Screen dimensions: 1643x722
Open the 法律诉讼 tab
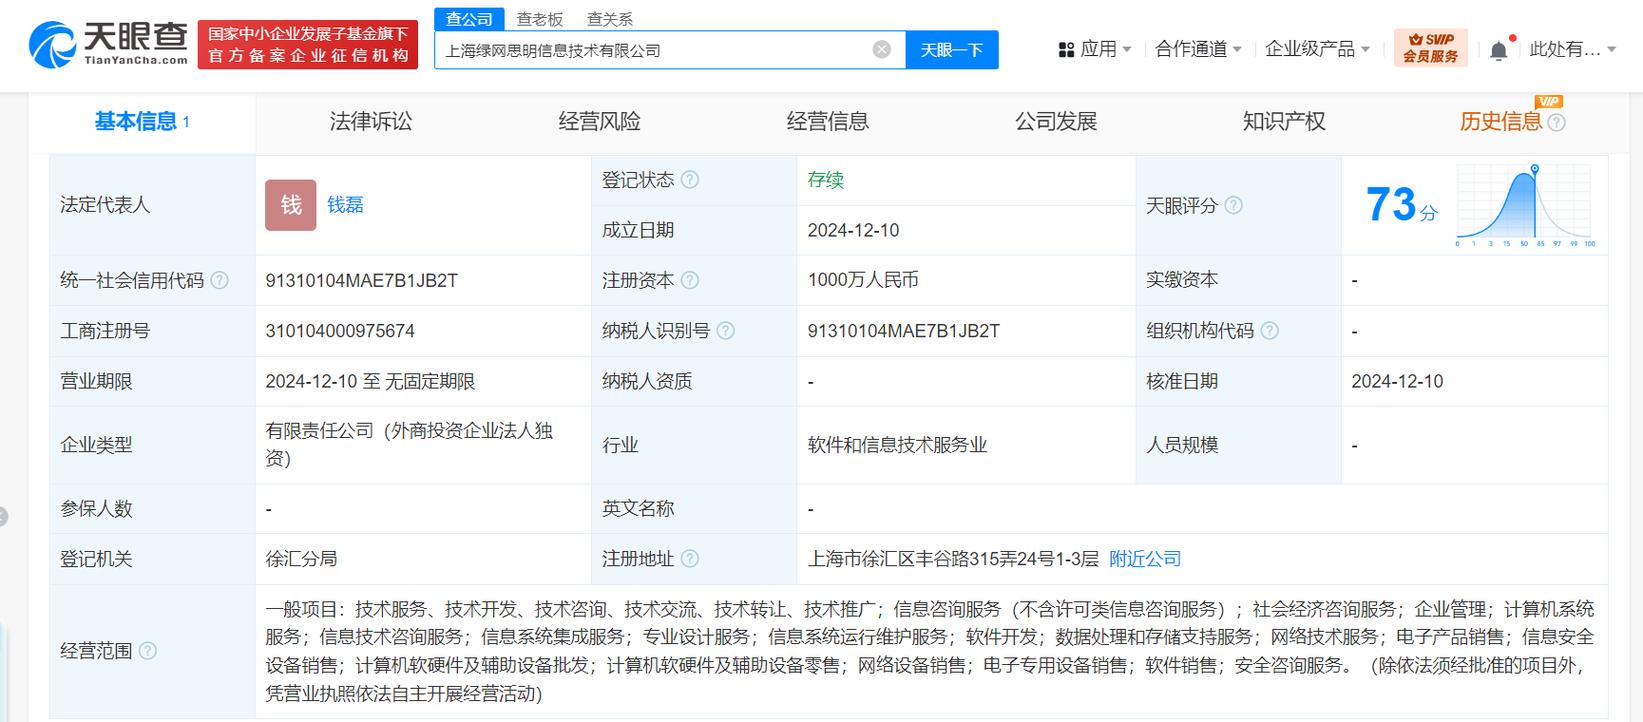pos(371,122)
